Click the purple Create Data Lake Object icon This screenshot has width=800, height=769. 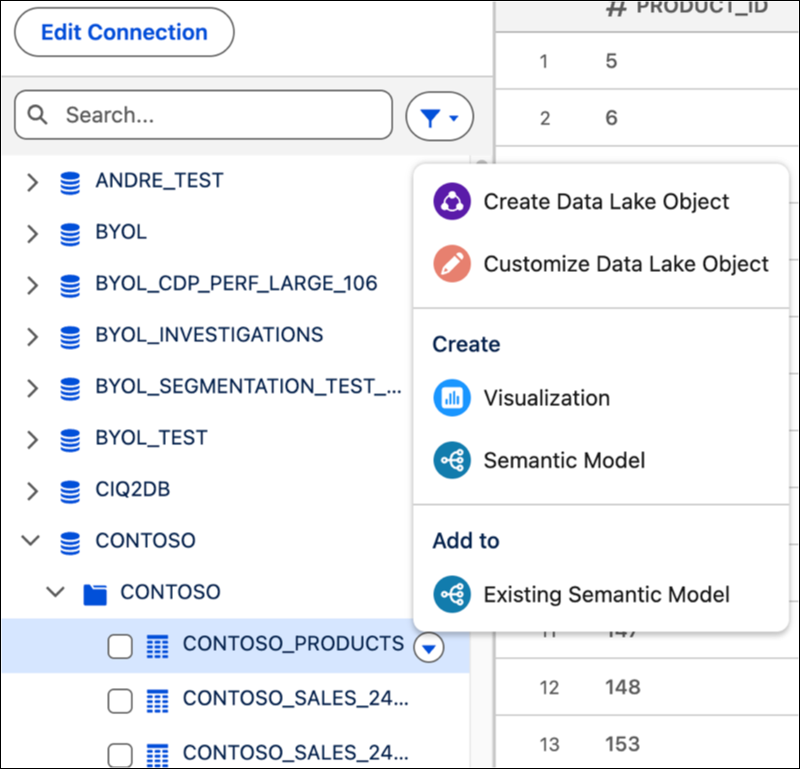[x=452, y=202]
